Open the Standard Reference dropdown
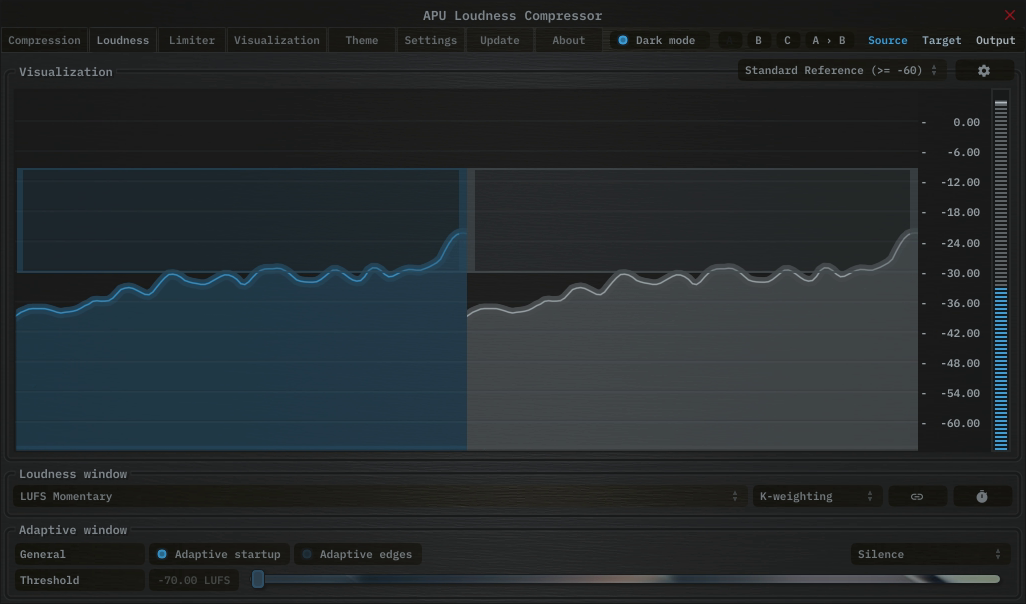1026x604 pixels. 841,71
